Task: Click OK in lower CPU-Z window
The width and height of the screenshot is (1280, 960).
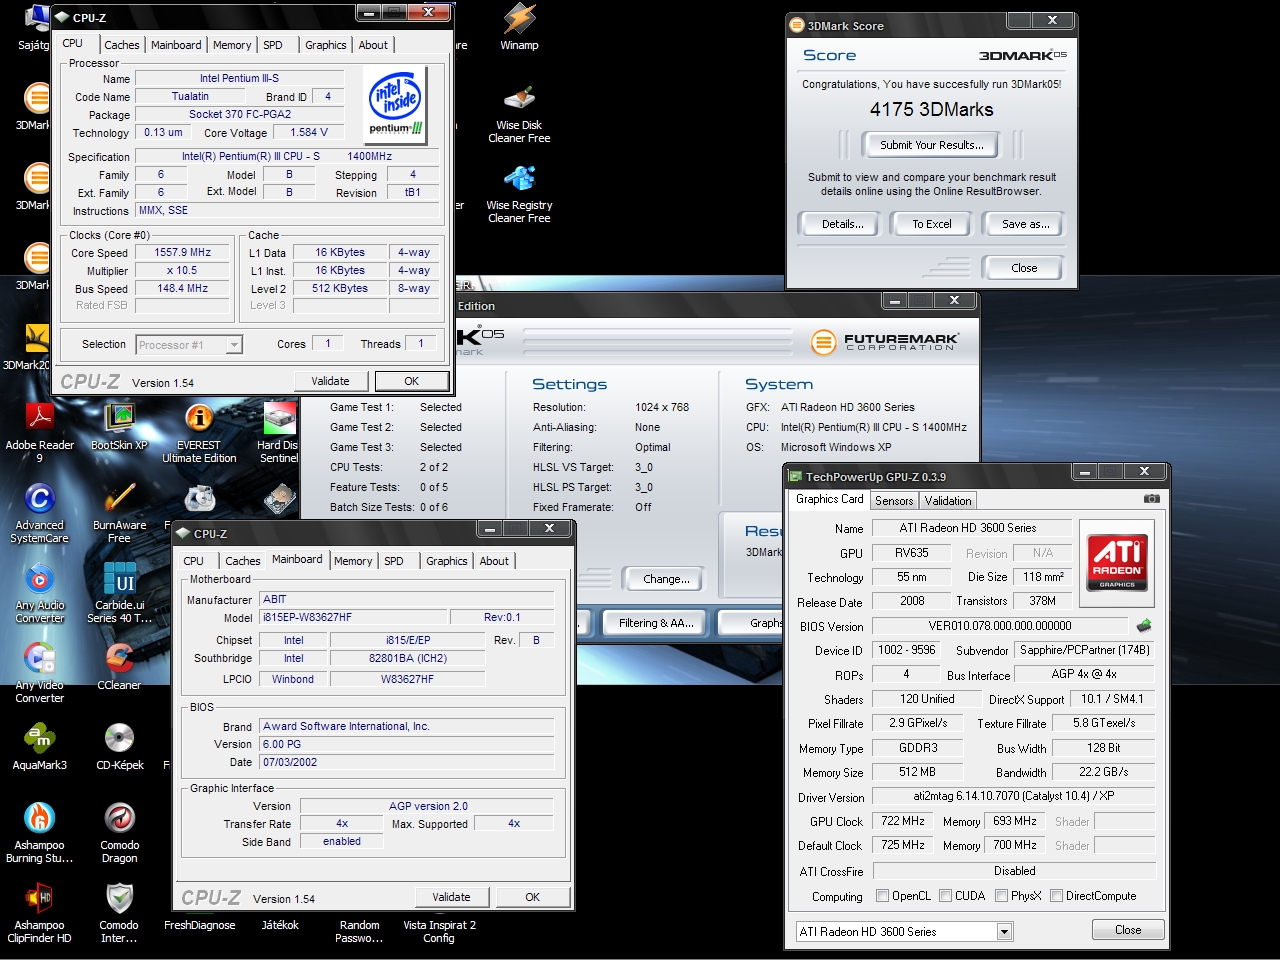Action: pos(533,897)
